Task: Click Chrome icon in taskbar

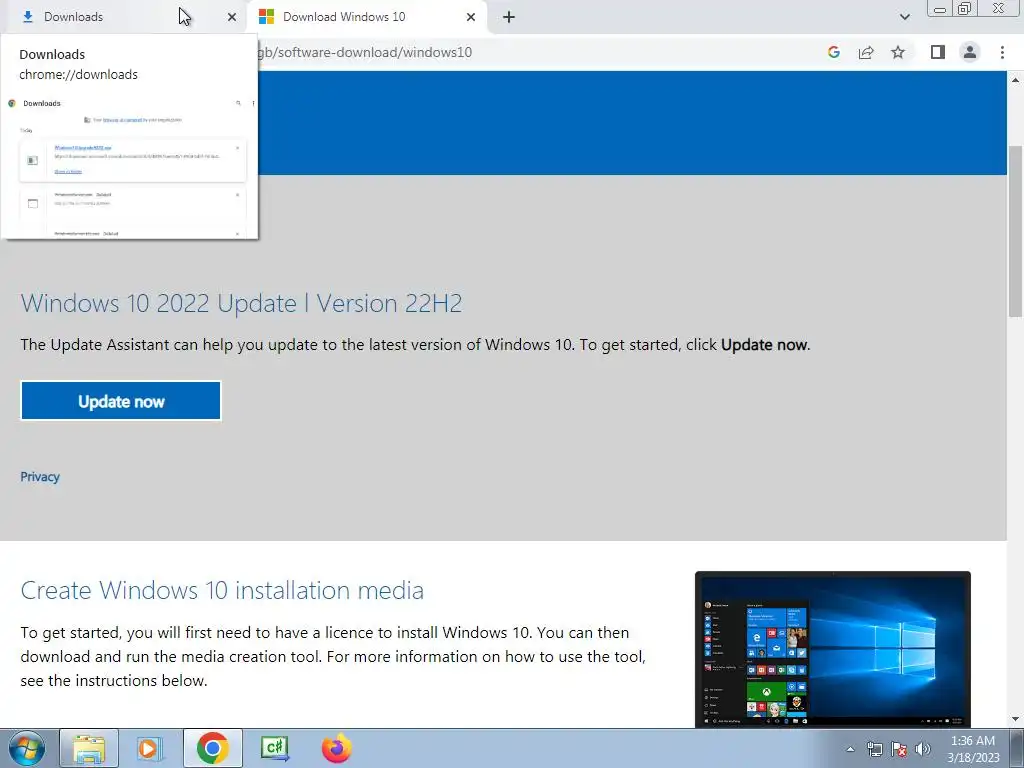Action: click(x=212, y=748)
